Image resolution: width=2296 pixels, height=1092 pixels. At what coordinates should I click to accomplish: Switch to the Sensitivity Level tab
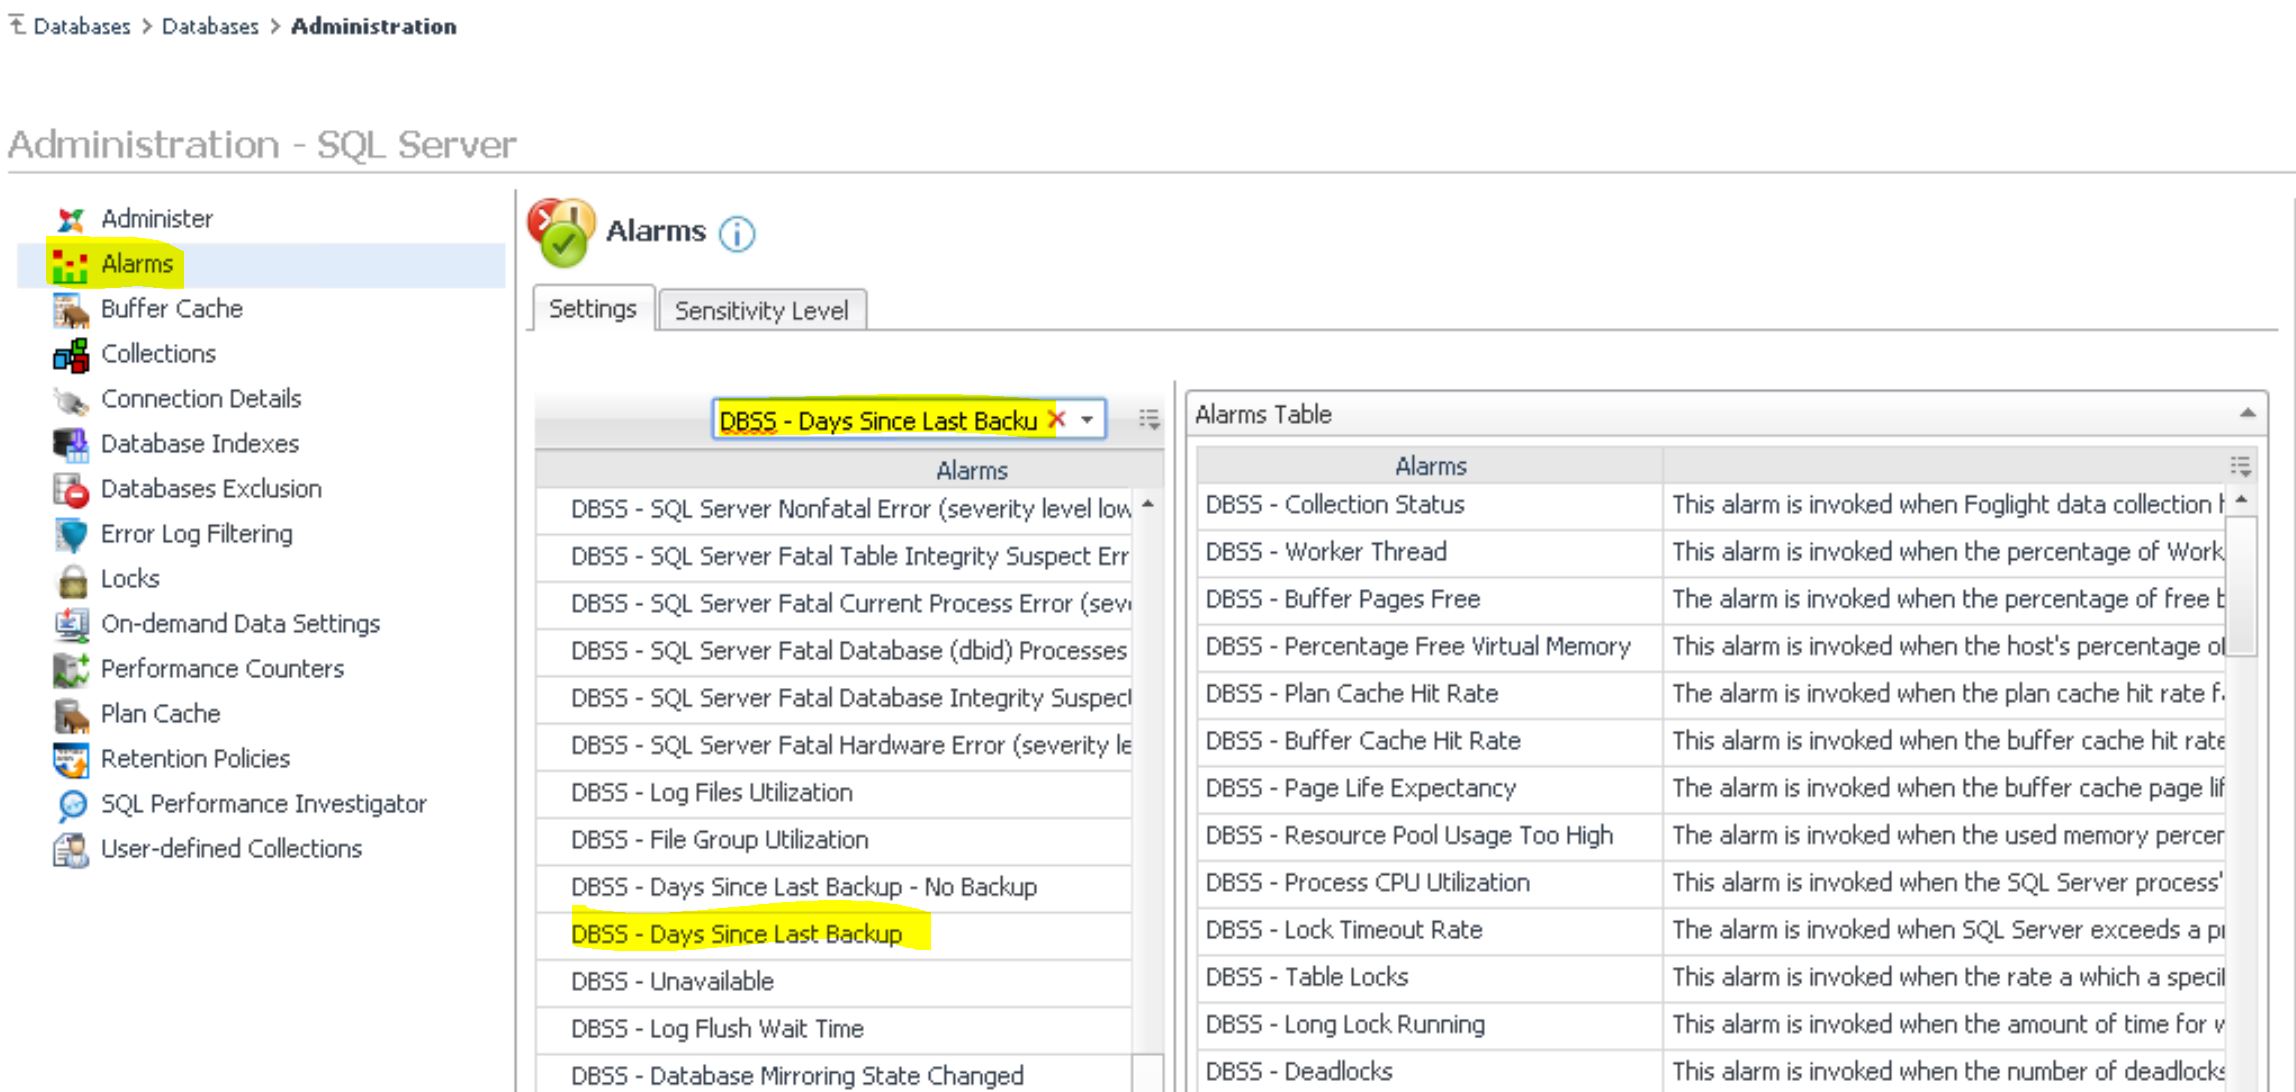761,310
